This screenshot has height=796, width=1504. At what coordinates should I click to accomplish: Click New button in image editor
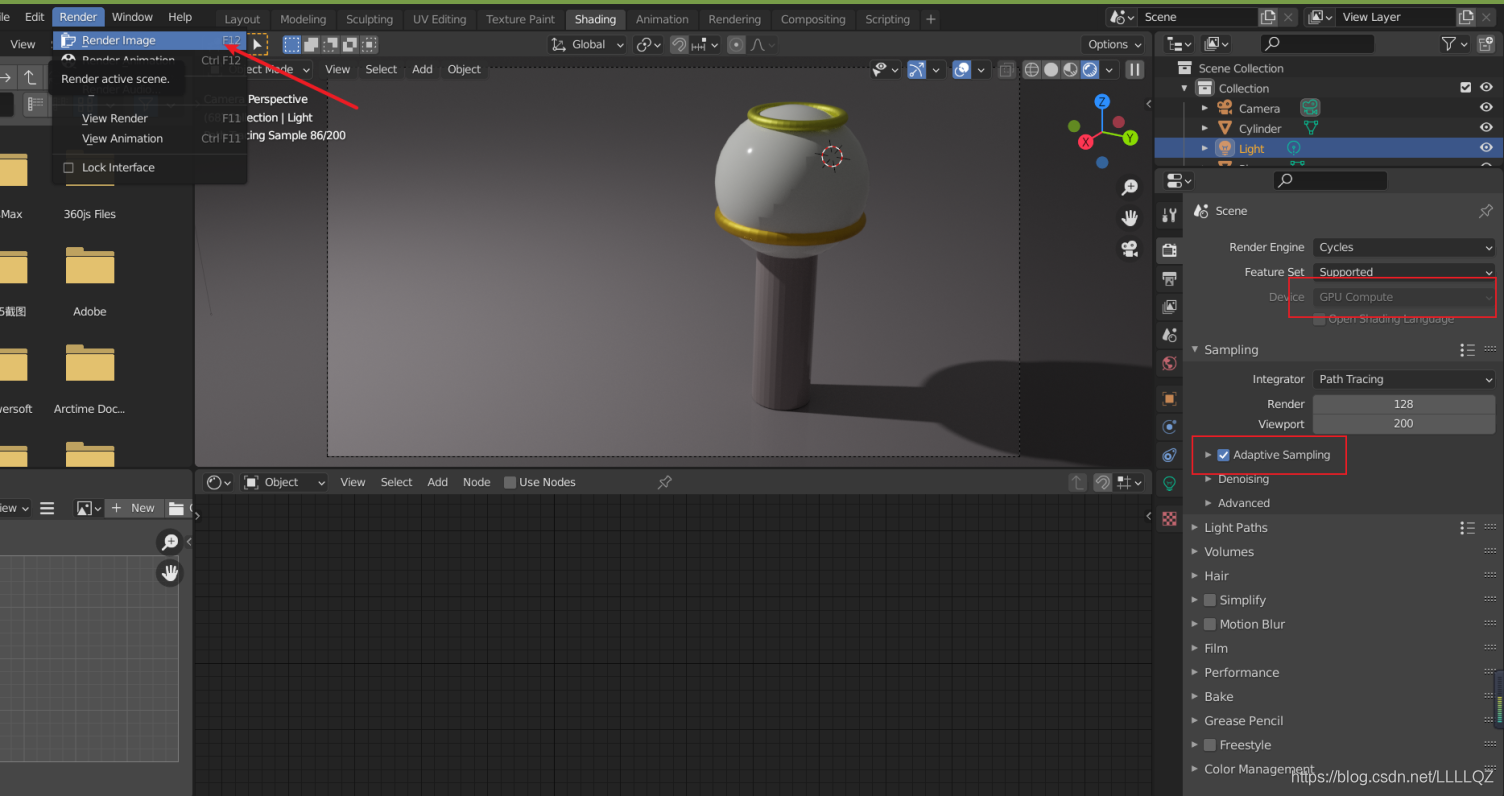133,508
